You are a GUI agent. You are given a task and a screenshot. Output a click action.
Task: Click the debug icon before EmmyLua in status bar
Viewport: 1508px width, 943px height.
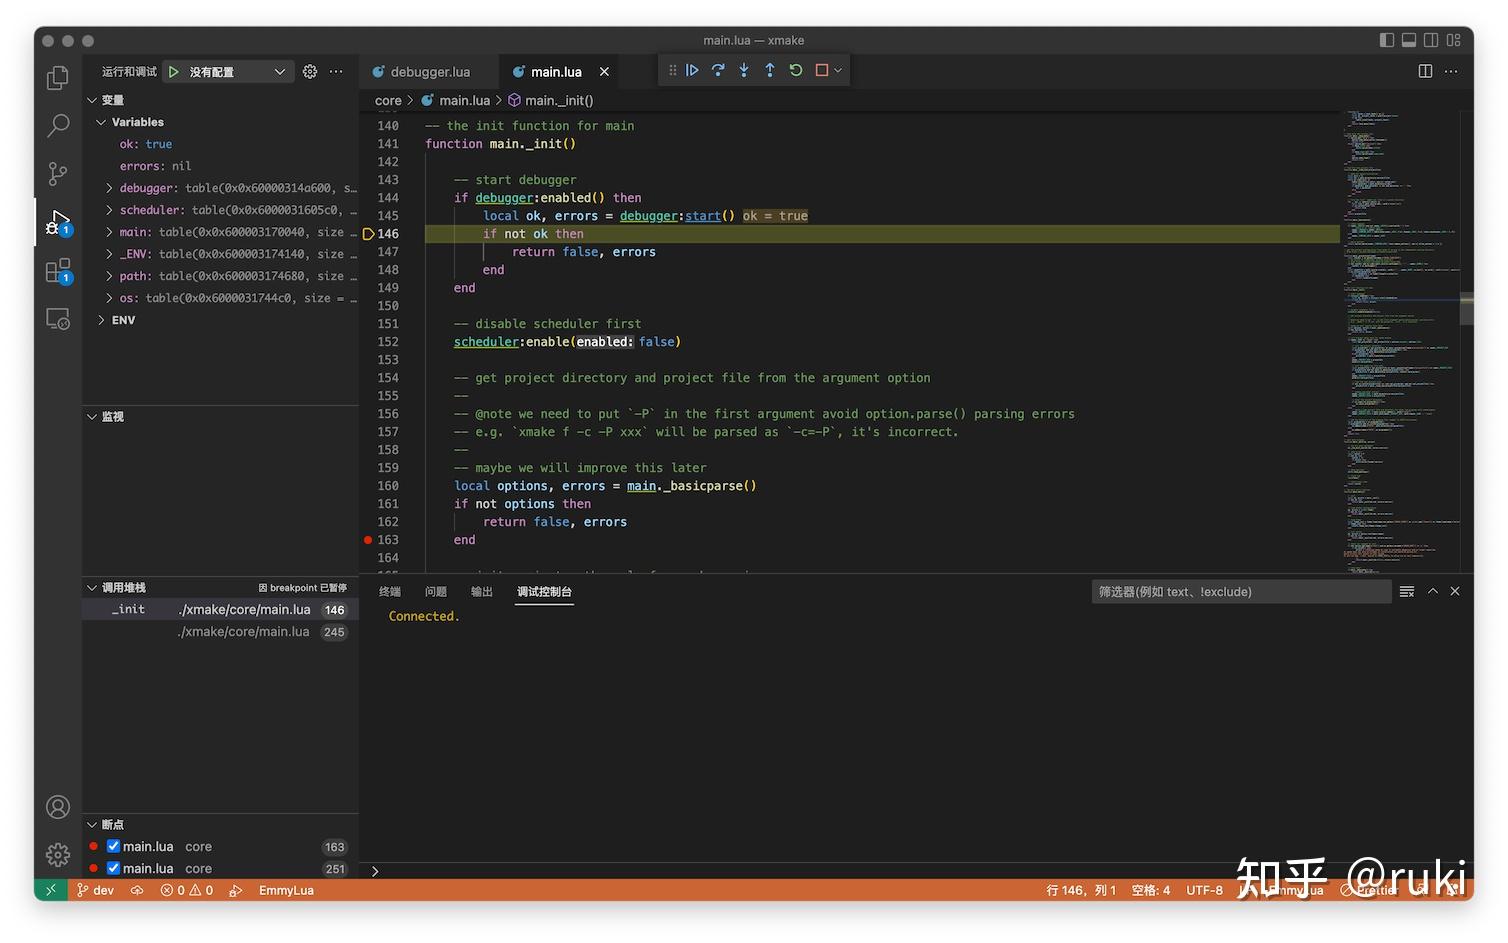(236, 890)
